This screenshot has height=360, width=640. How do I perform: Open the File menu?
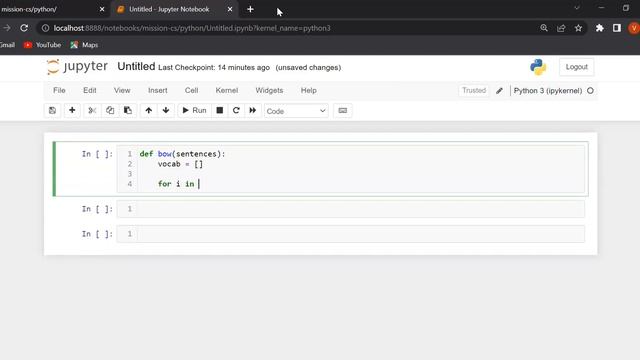pyautogui.click(x=59, y=91)
